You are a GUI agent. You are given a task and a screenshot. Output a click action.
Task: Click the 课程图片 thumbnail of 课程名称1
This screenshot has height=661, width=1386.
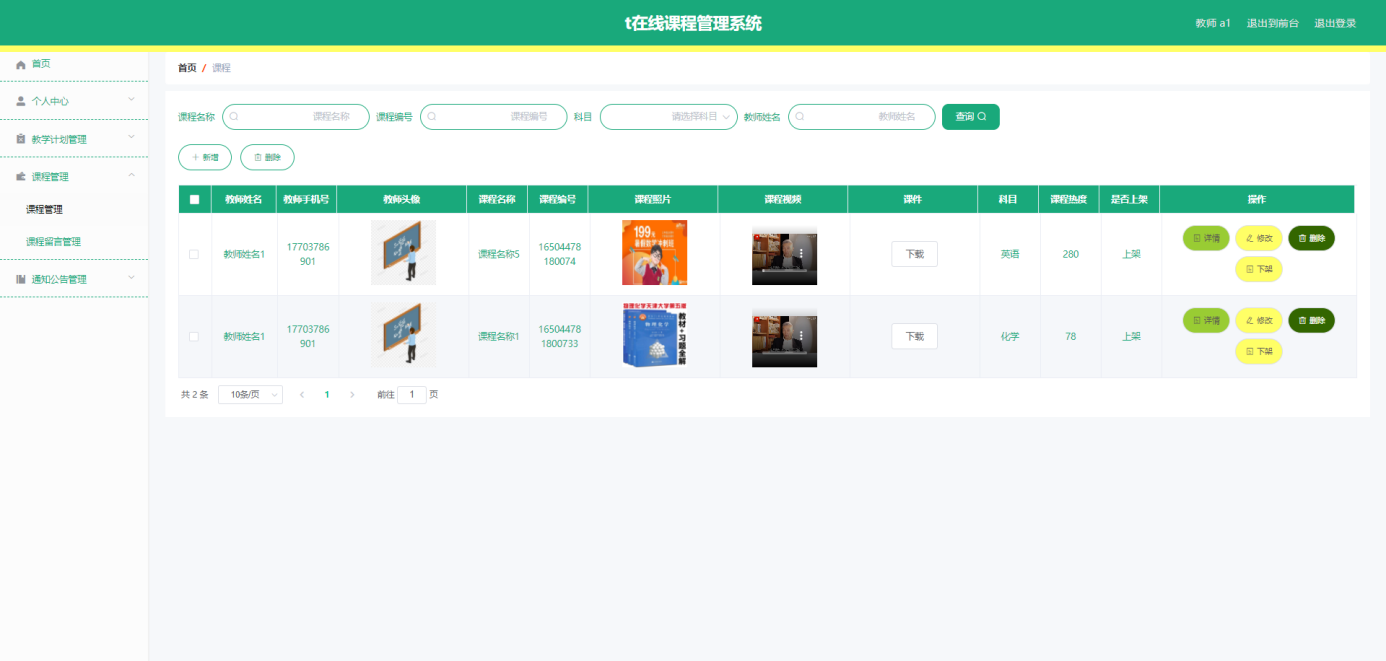653,336
